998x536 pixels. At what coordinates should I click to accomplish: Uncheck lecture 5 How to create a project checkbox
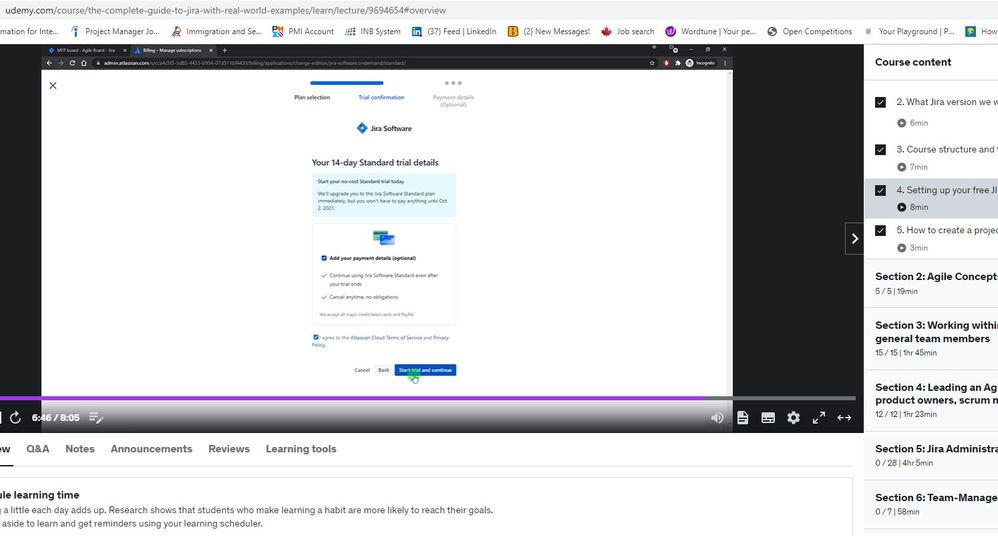(x=880, y=230)
